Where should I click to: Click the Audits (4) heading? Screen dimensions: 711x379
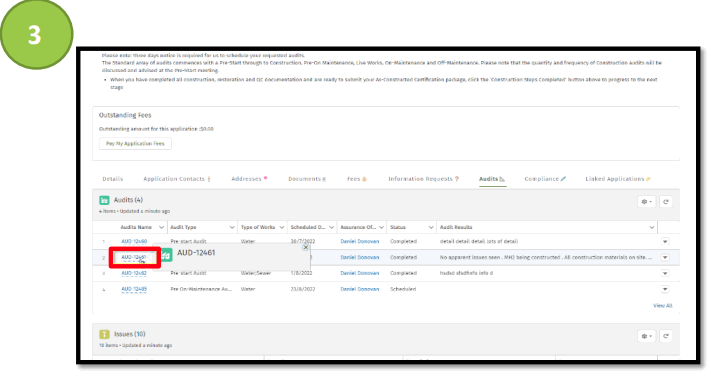[128, 200]
